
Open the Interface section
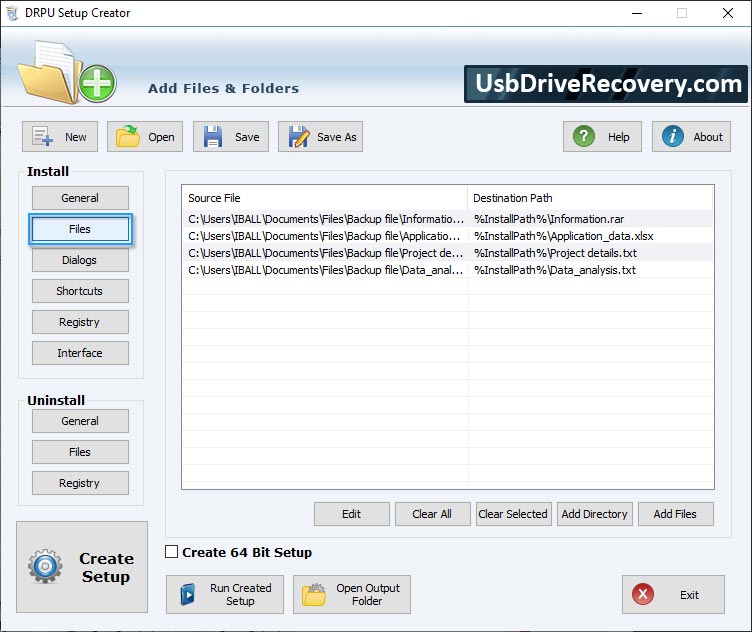click(x=80, y=353)
